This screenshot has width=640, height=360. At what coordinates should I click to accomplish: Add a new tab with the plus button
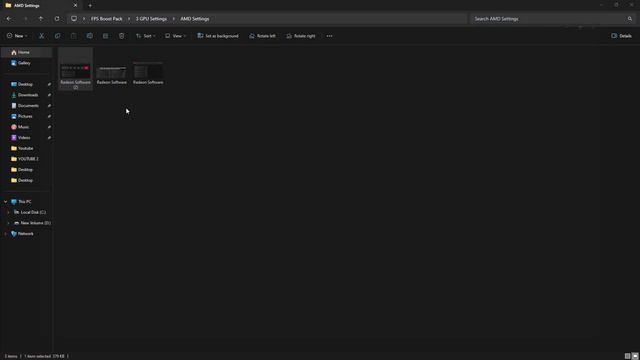[x=90, y=6]
